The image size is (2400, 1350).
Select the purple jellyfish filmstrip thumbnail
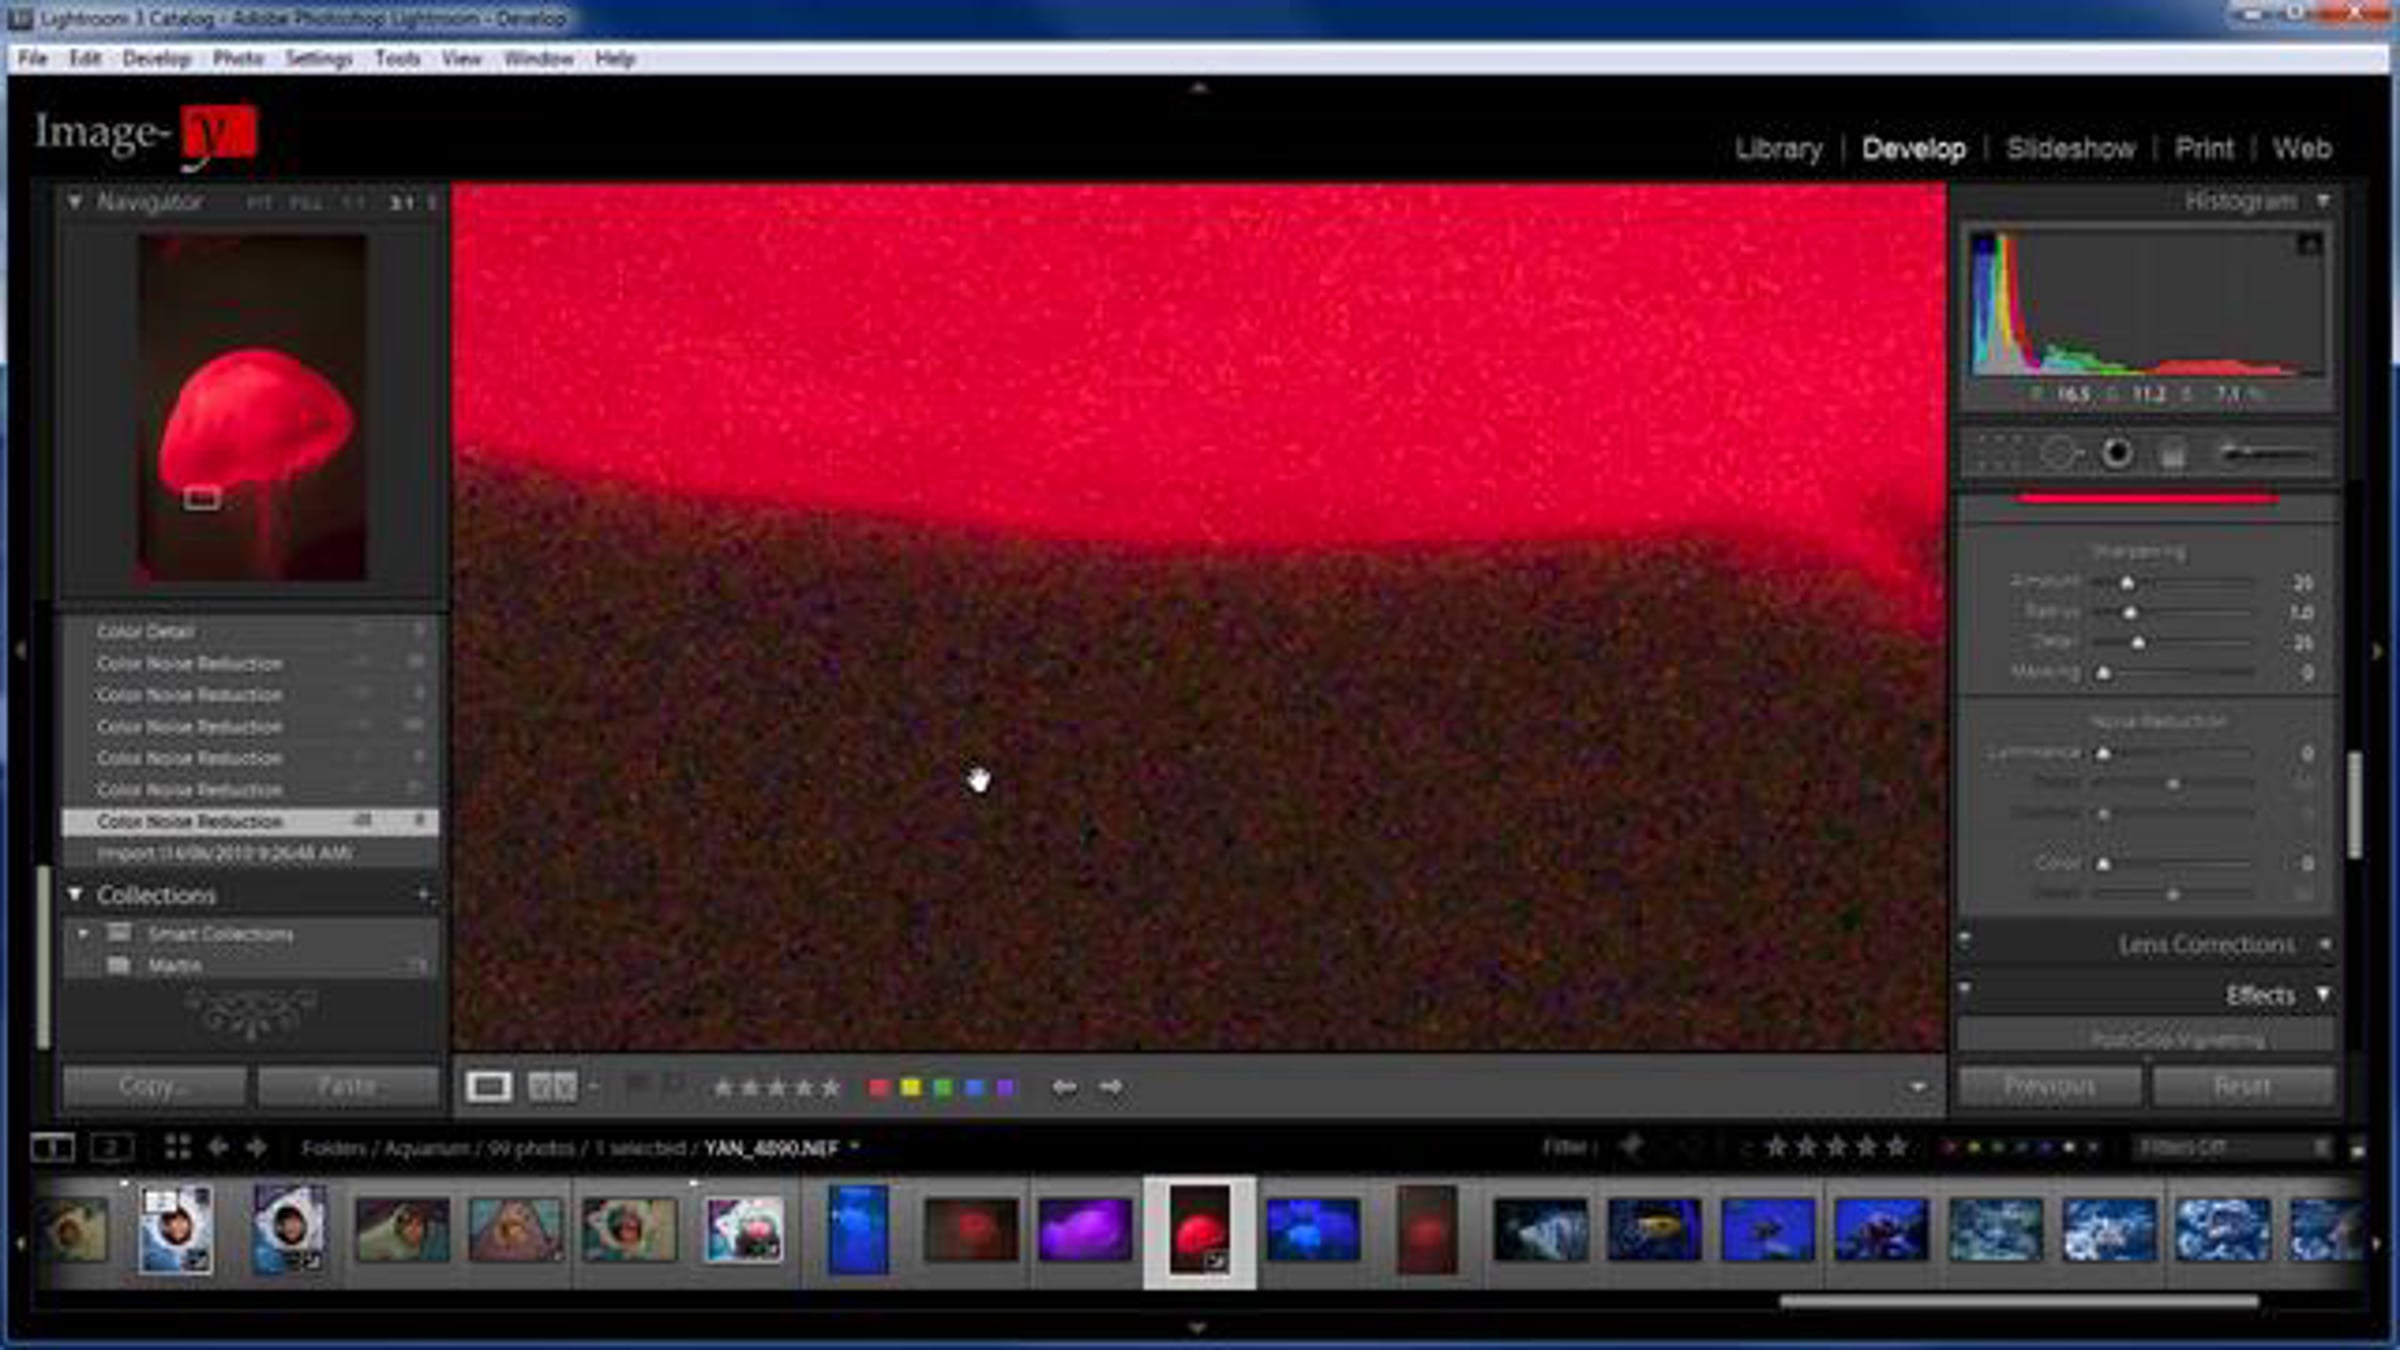(1084, 1229)
